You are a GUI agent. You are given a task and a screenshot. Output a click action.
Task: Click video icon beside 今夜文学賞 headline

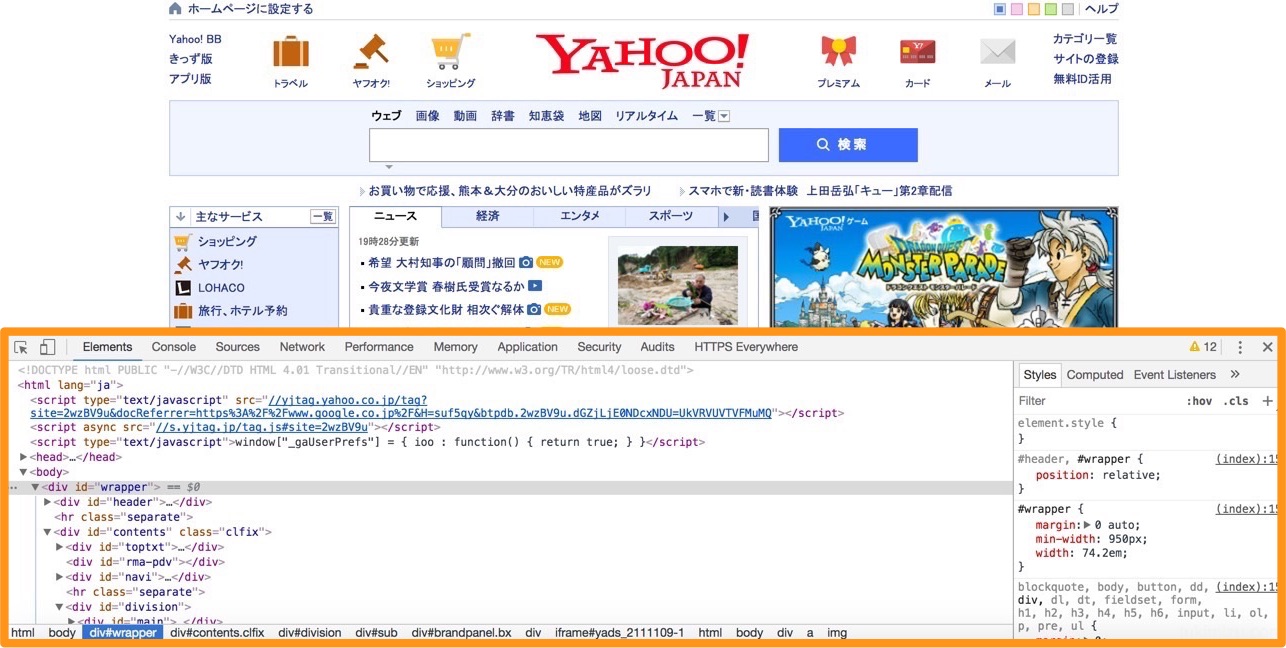point(535,286)
